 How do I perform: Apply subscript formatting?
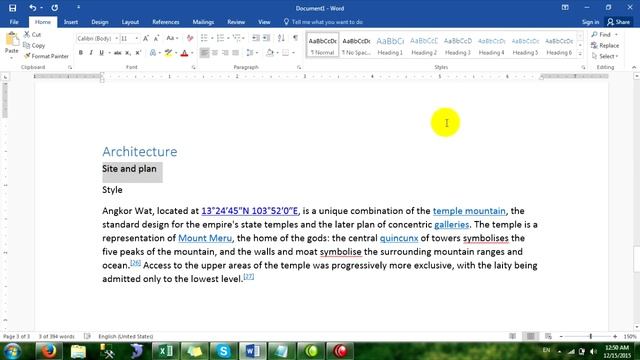pos(128,53)
